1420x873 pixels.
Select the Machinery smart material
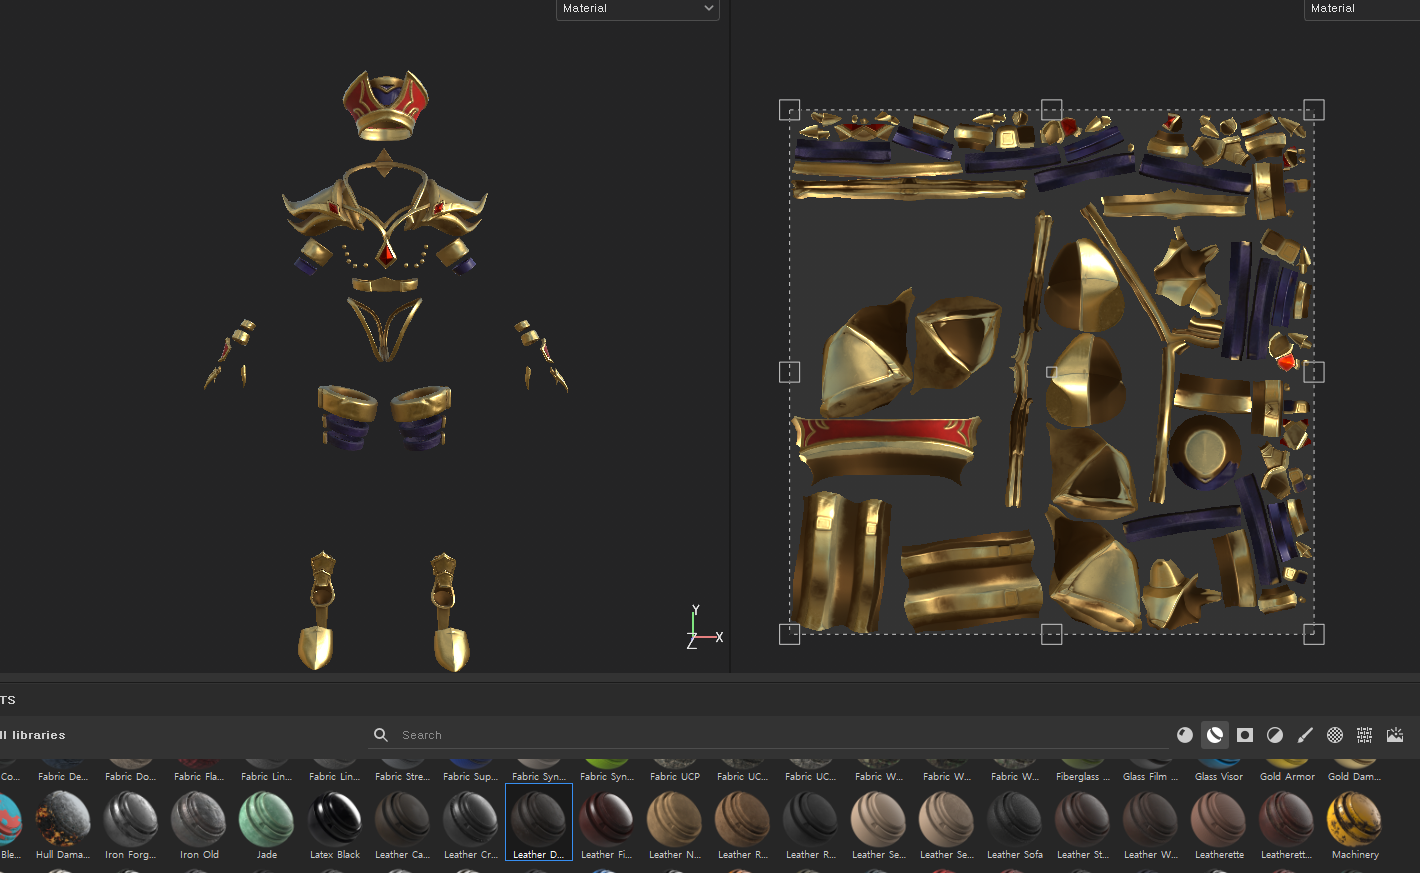click(x=1355, y=825)
